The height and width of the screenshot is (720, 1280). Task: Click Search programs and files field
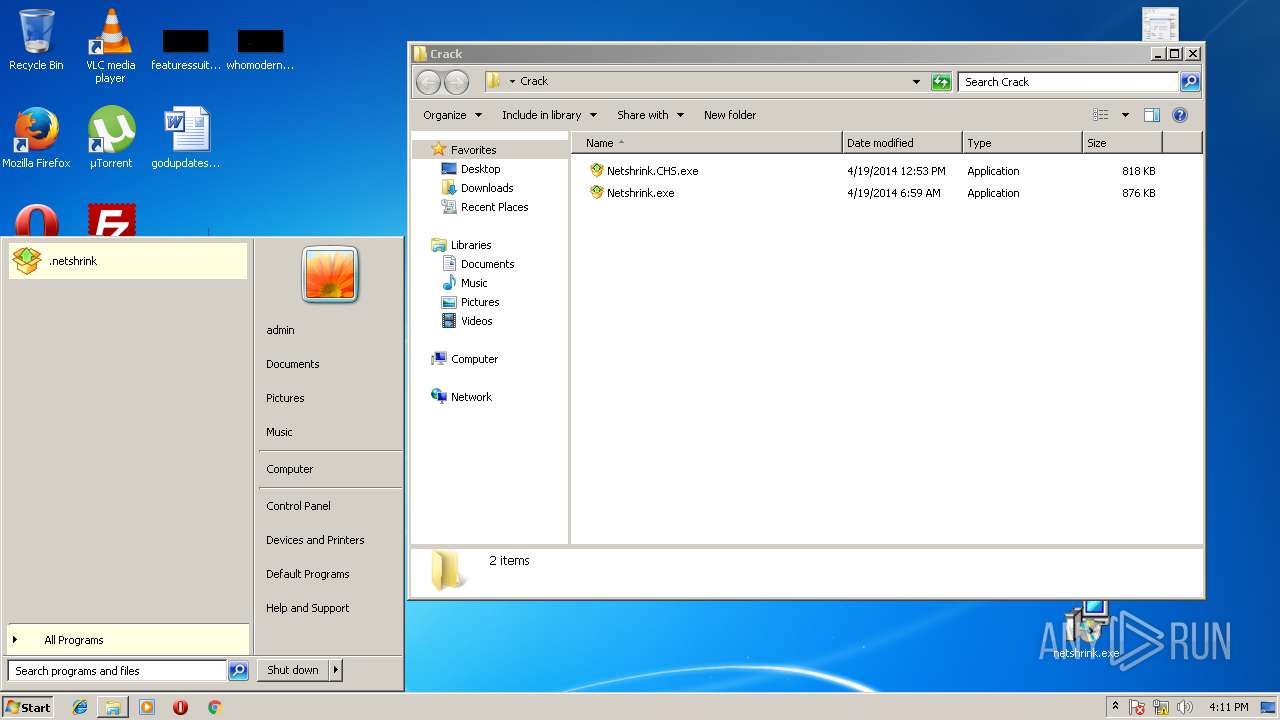coord(118,671)
